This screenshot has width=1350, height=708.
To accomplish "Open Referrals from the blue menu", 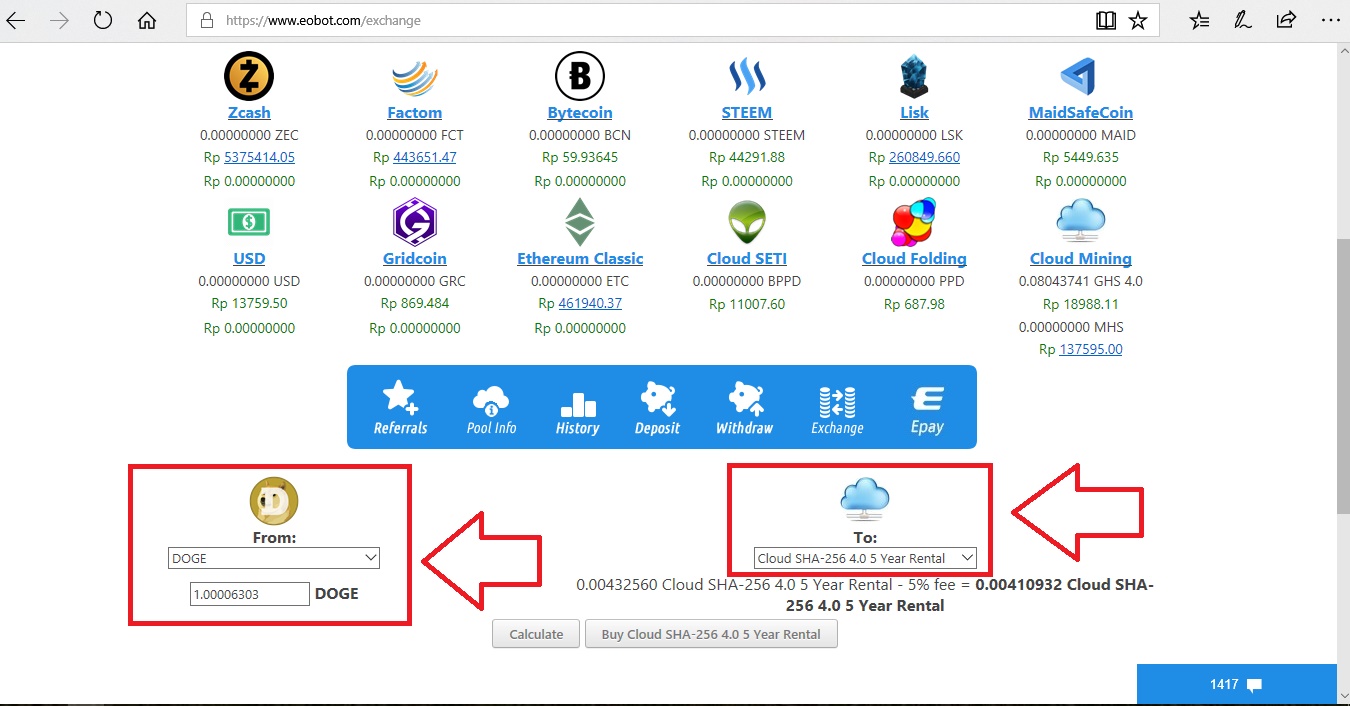I will click(401, 408).
